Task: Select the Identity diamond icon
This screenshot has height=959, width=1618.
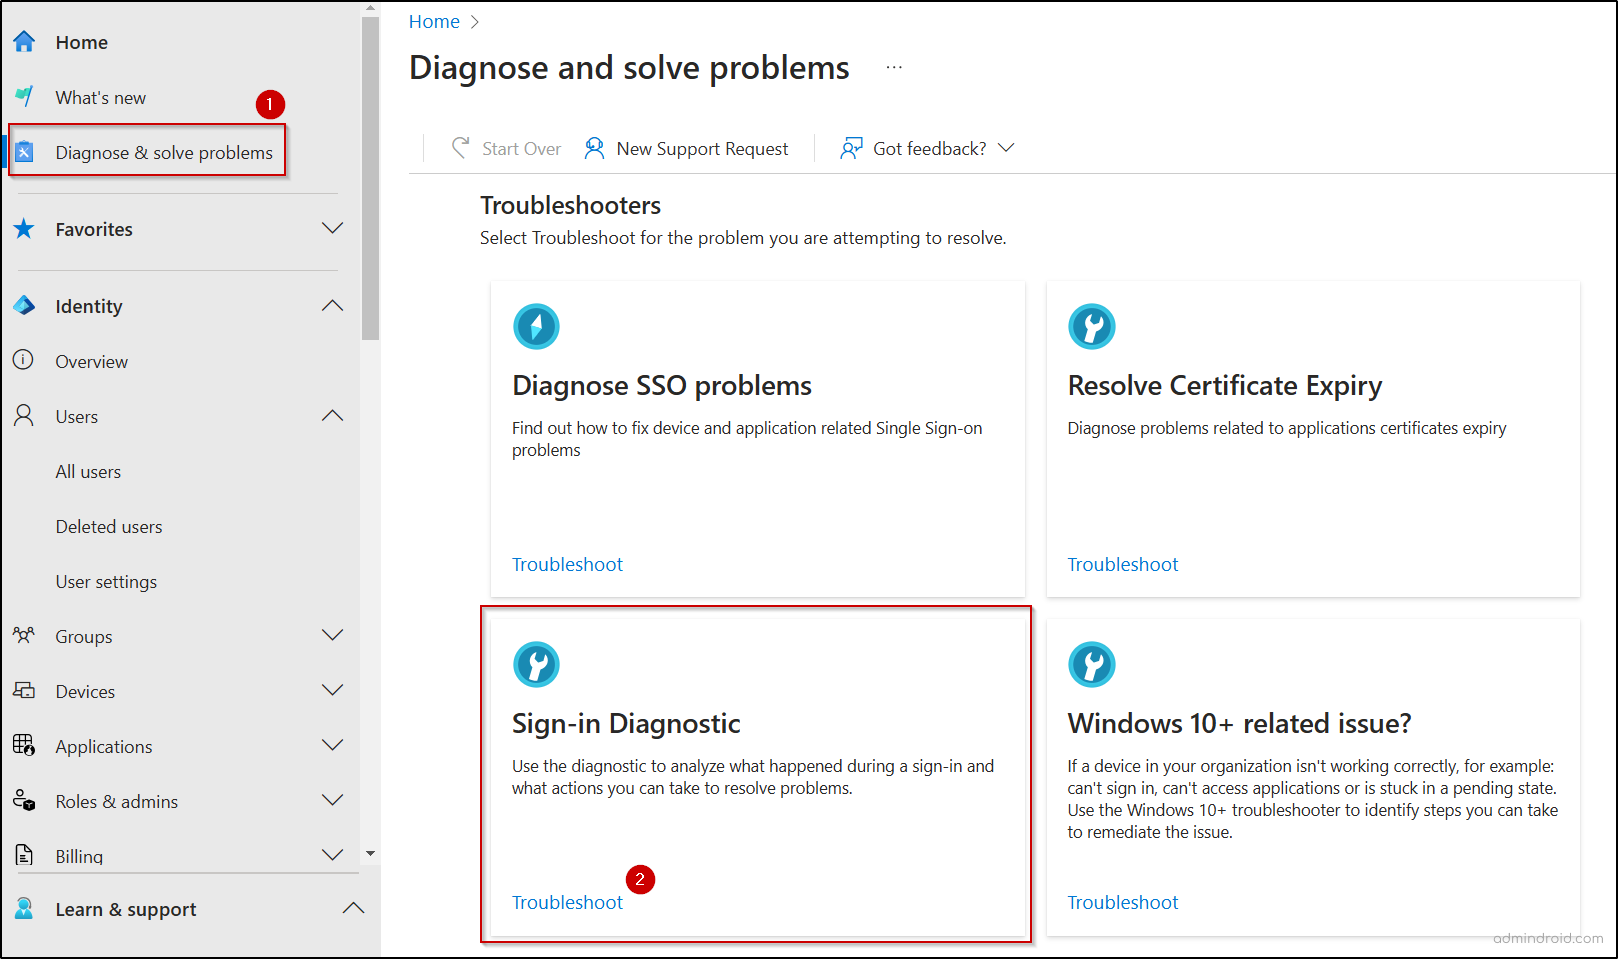Action: [24, 305]
